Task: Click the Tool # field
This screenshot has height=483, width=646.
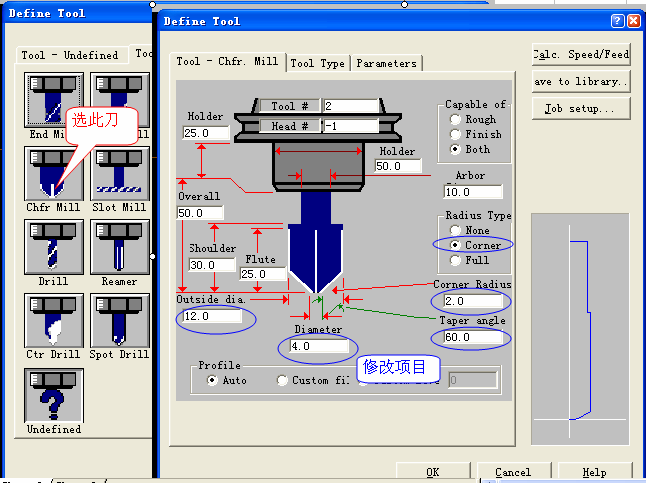Action: pos(351,106)
